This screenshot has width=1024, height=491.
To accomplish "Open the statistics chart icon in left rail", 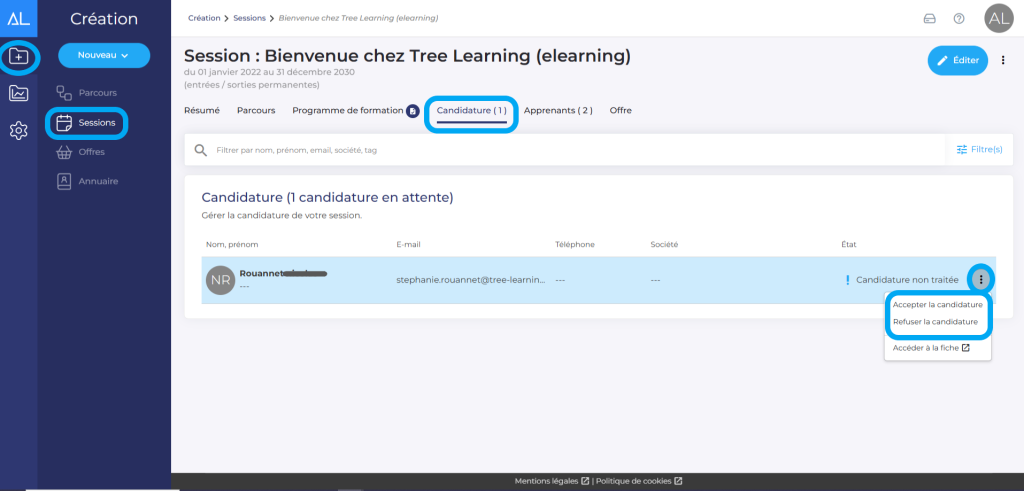I will 19,94.
